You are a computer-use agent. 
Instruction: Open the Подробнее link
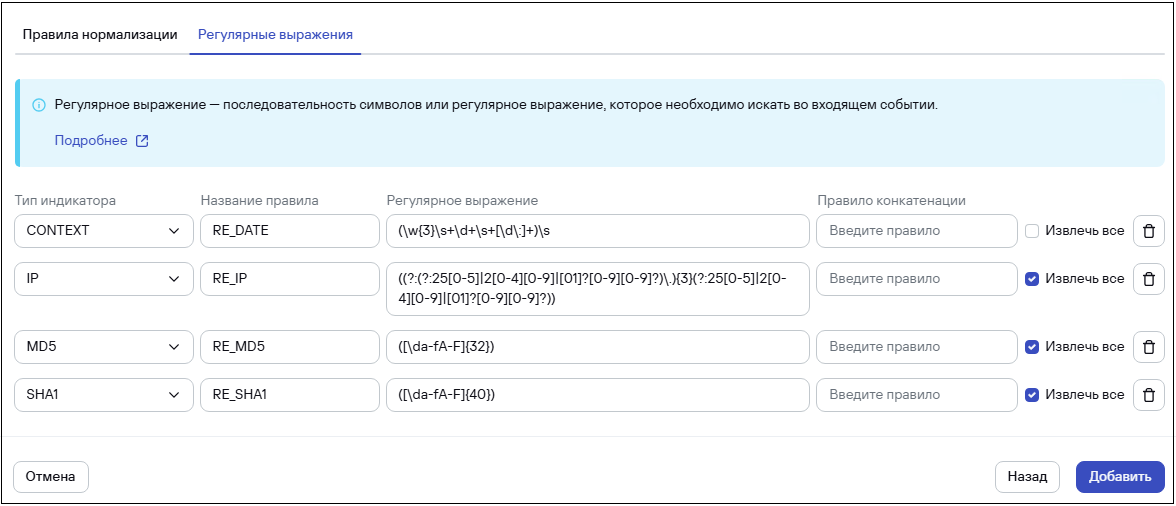pyautogui.click(x=91, y=141)
